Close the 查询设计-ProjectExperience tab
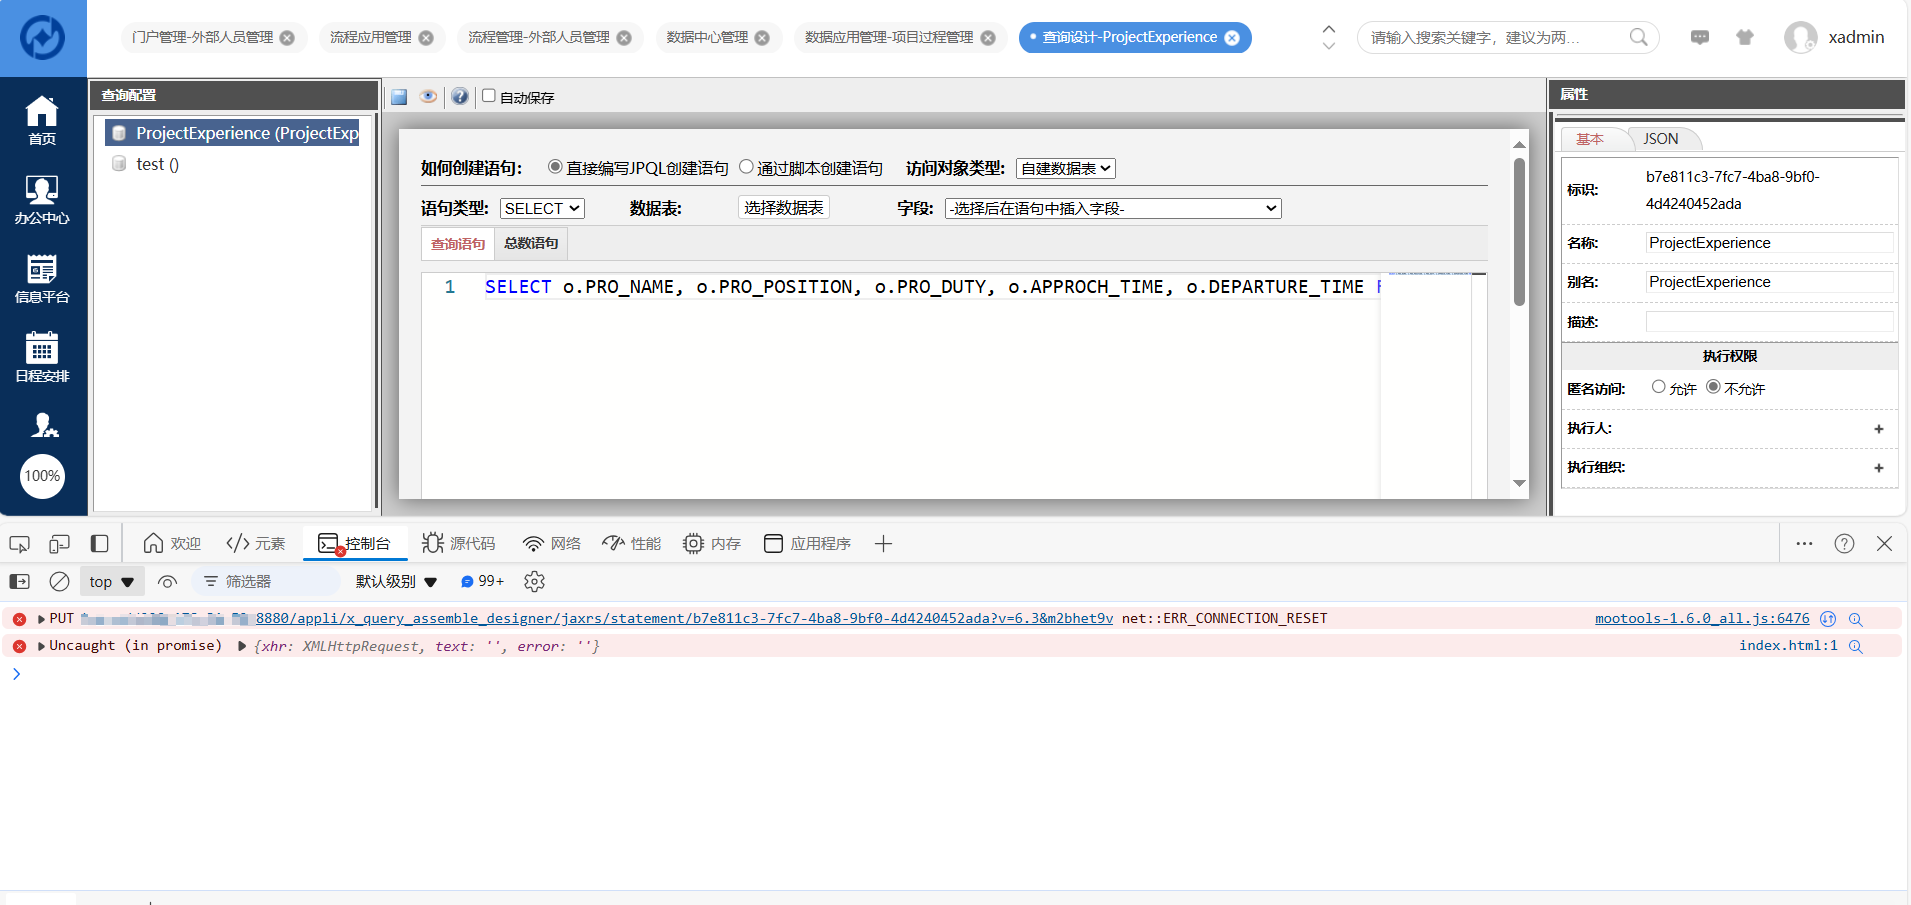The image size is (1911, 905). (x=1232, y=38)
